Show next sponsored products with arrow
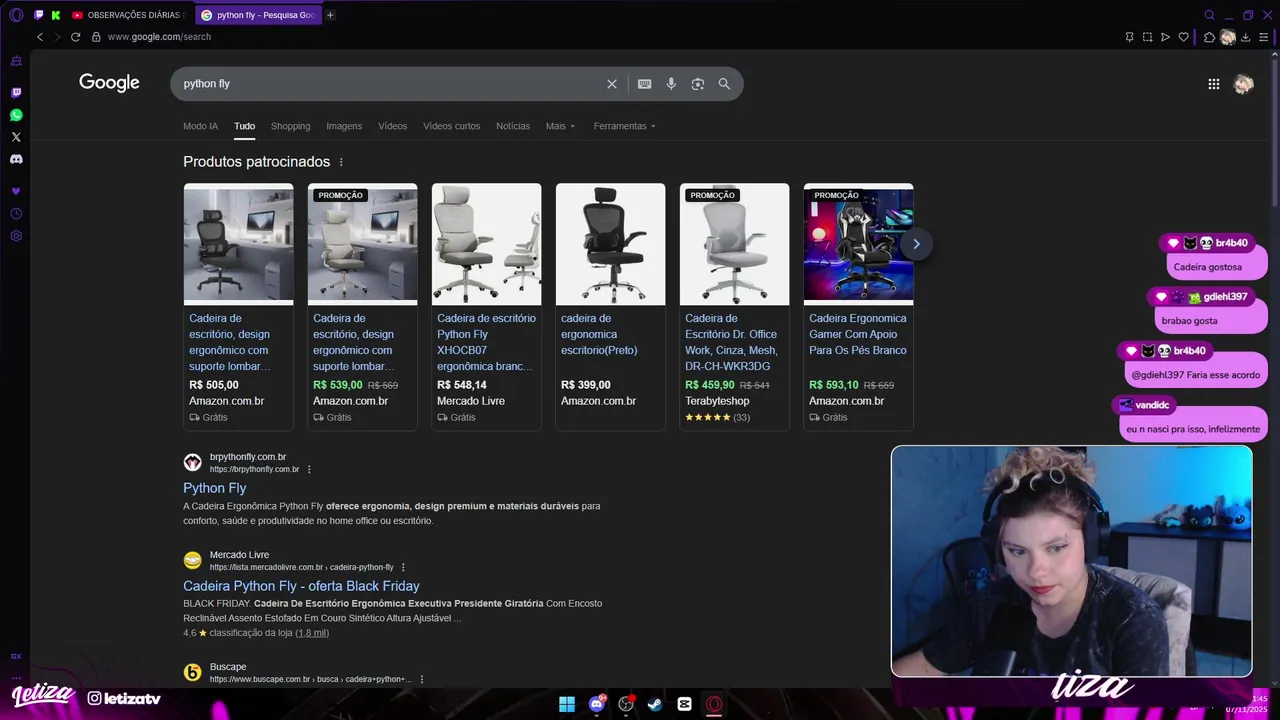Screen dimensions: 1280x720 click(x=916, y=244)
